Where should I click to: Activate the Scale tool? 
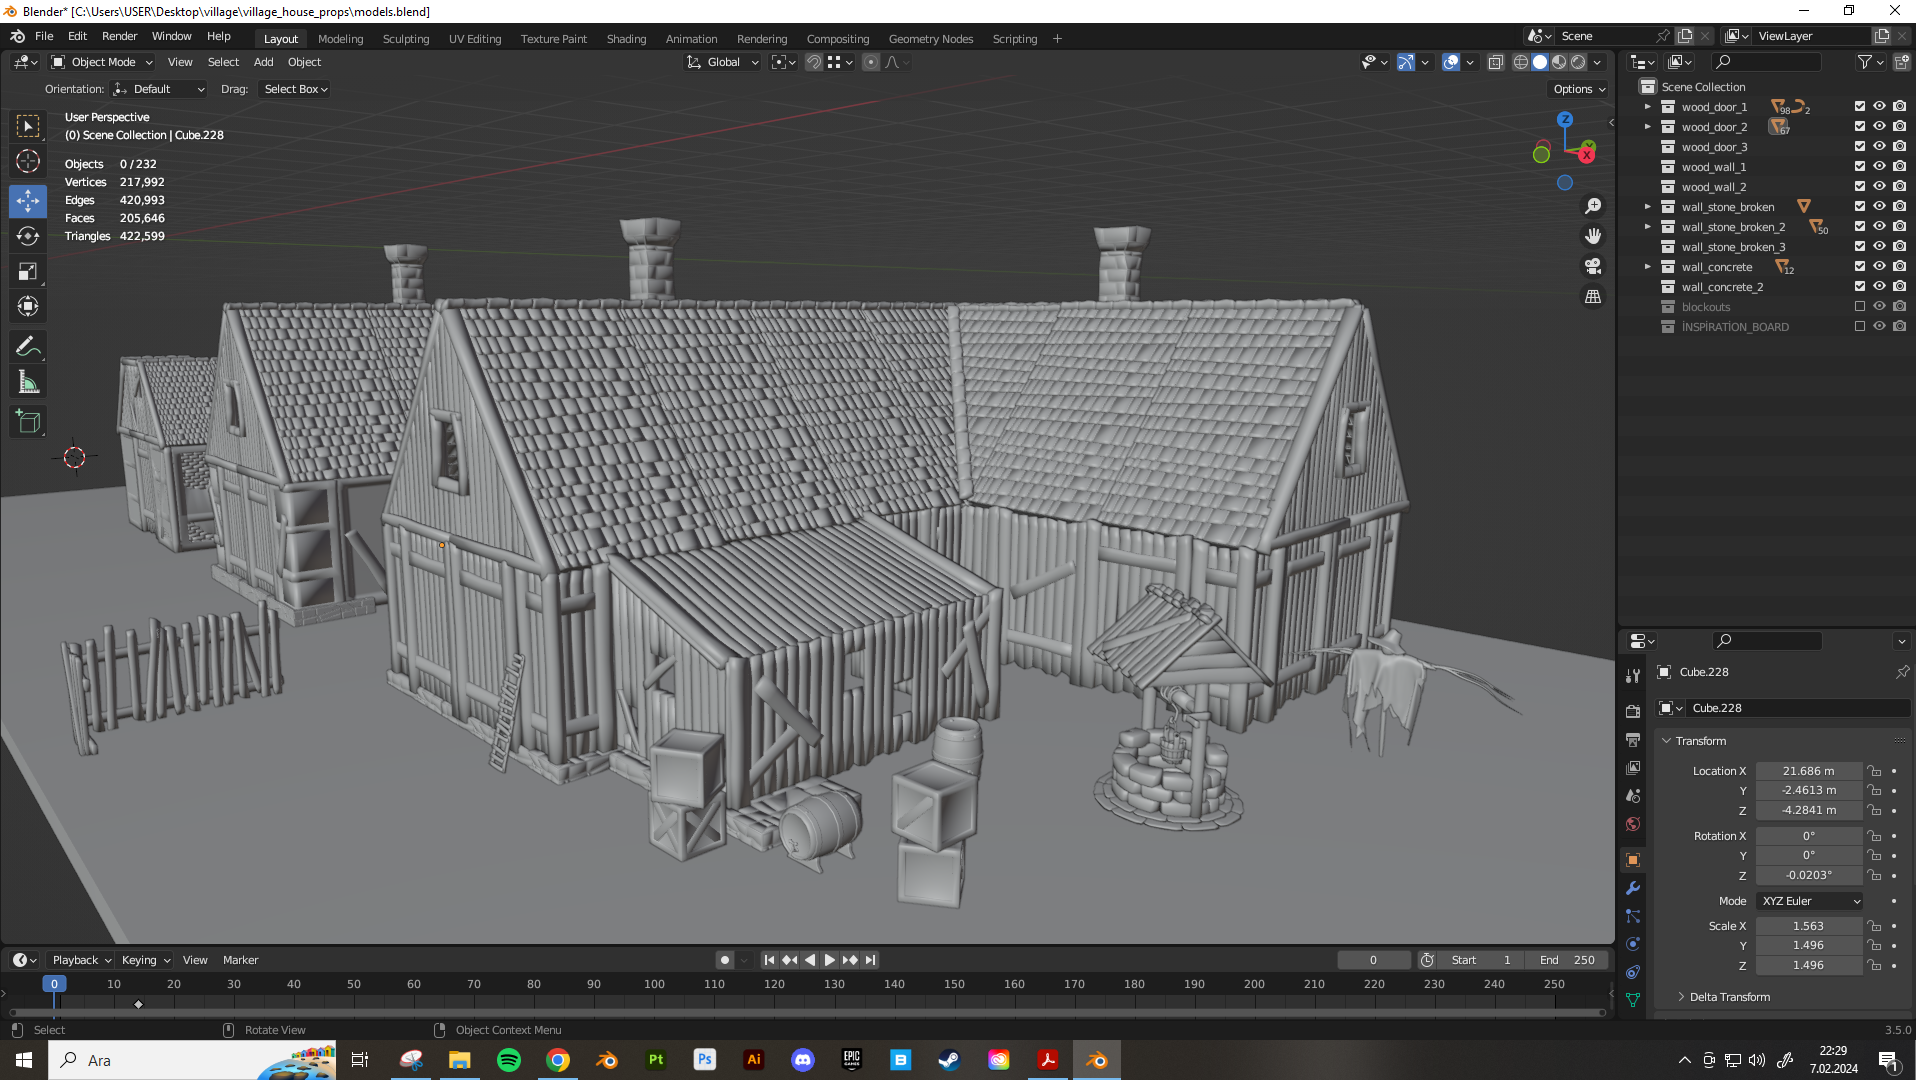tap(28, 271)
